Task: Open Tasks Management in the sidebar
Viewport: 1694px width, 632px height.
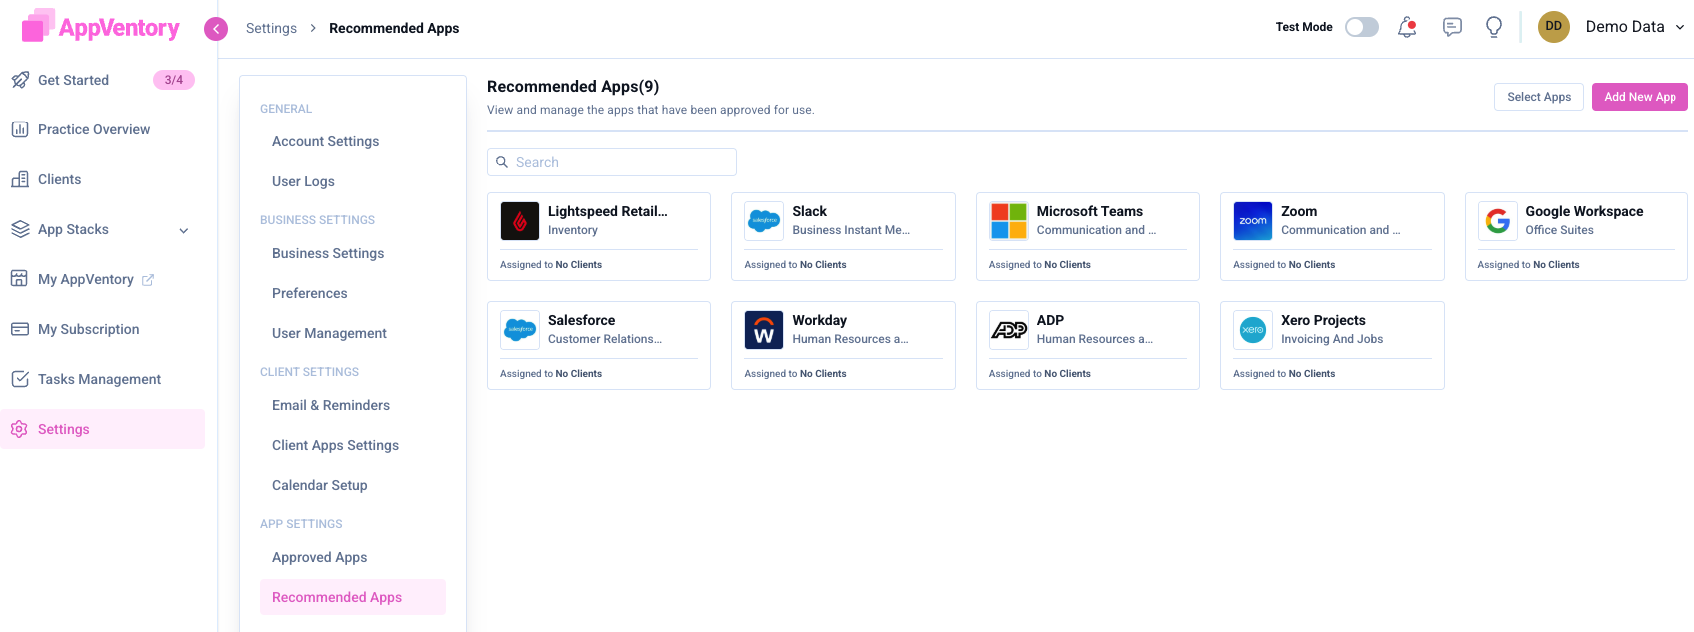Action: coord(99,379)
